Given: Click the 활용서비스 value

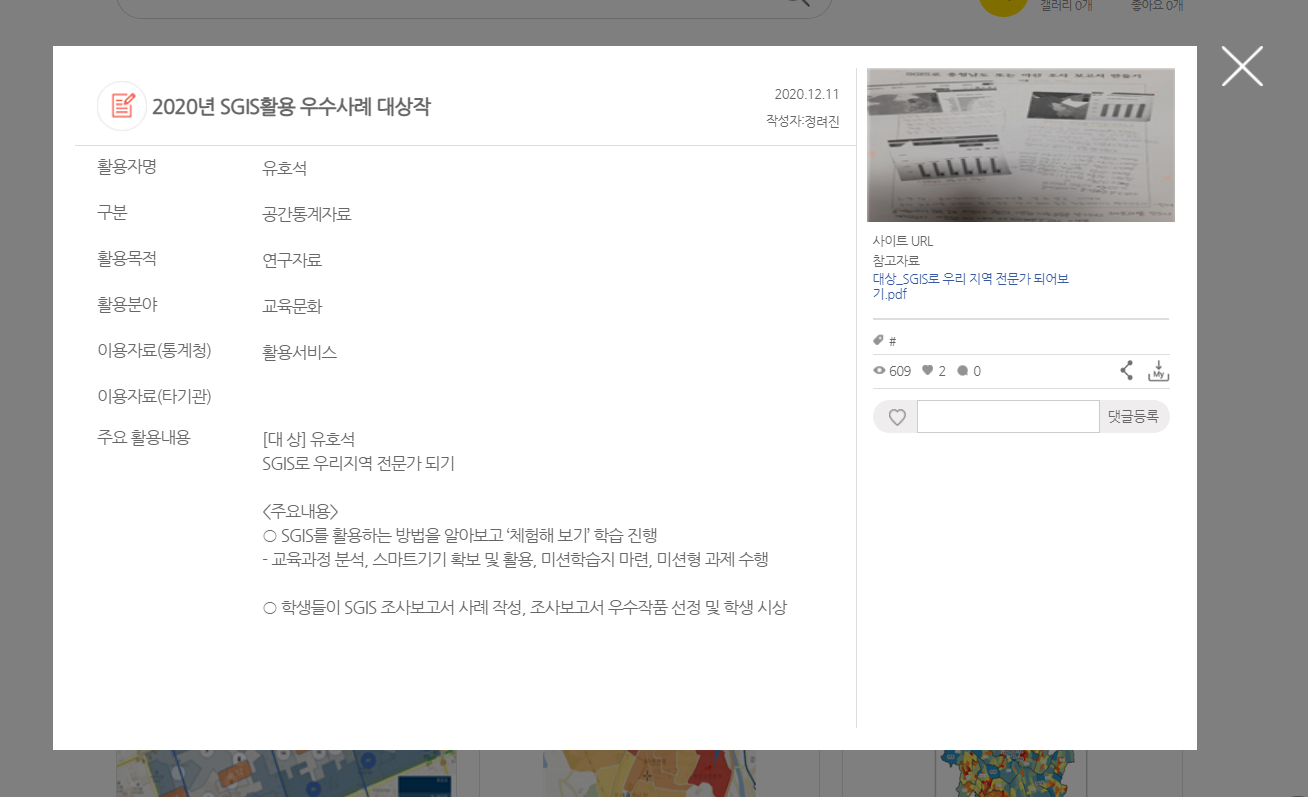Looking at the screenshot, I should (300, 352).
